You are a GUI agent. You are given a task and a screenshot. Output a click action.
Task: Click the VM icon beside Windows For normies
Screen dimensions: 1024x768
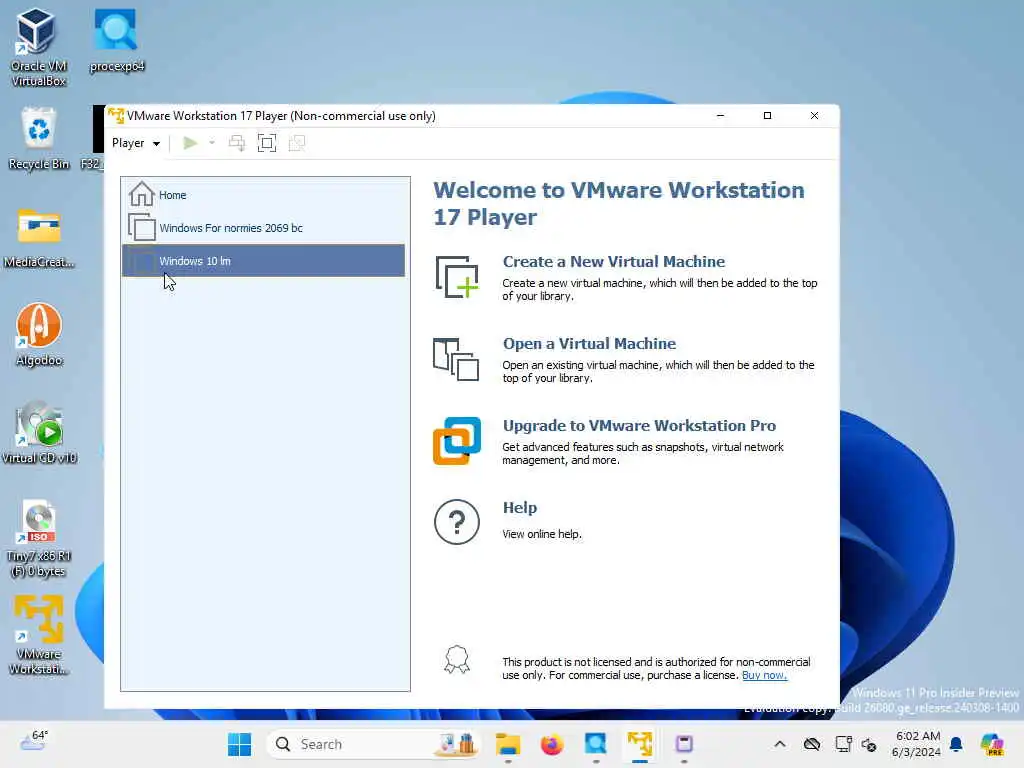(142, 227)
